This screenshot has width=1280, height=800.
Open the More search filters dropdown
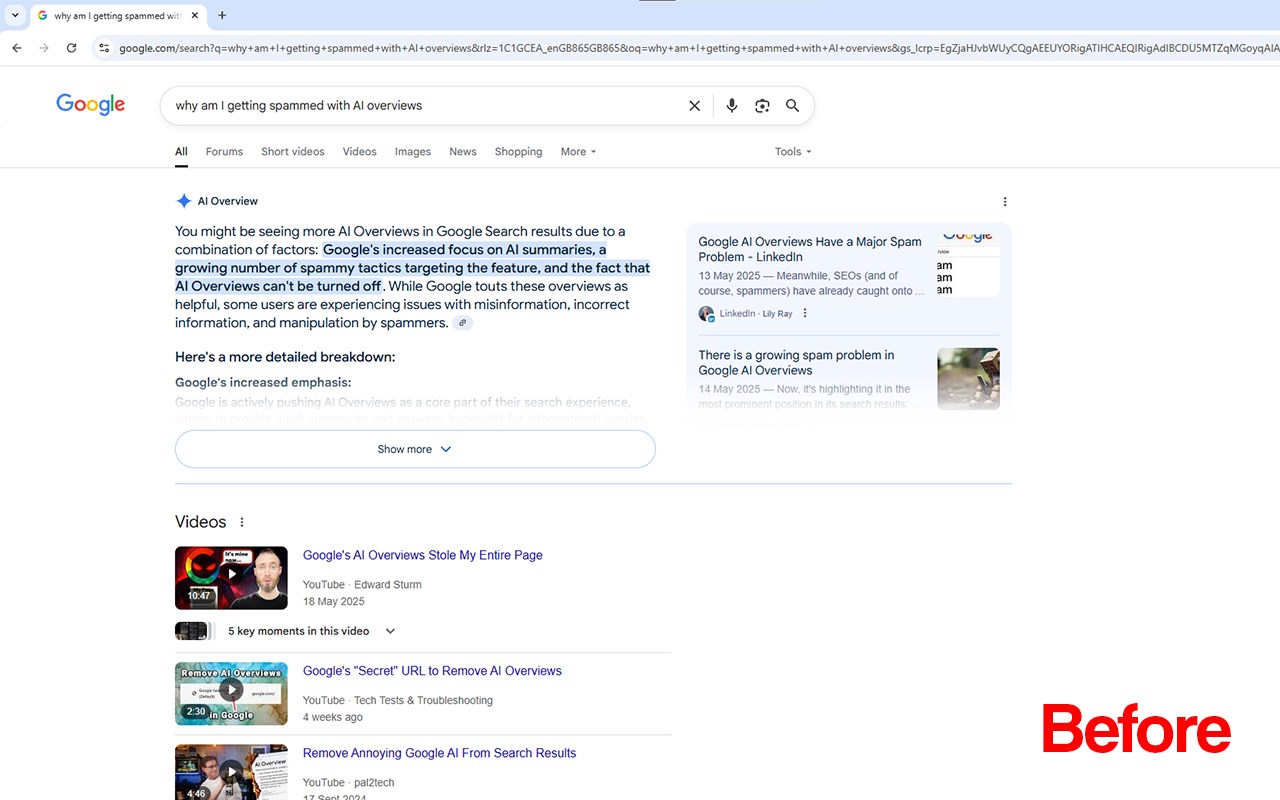tap(578, 152)
